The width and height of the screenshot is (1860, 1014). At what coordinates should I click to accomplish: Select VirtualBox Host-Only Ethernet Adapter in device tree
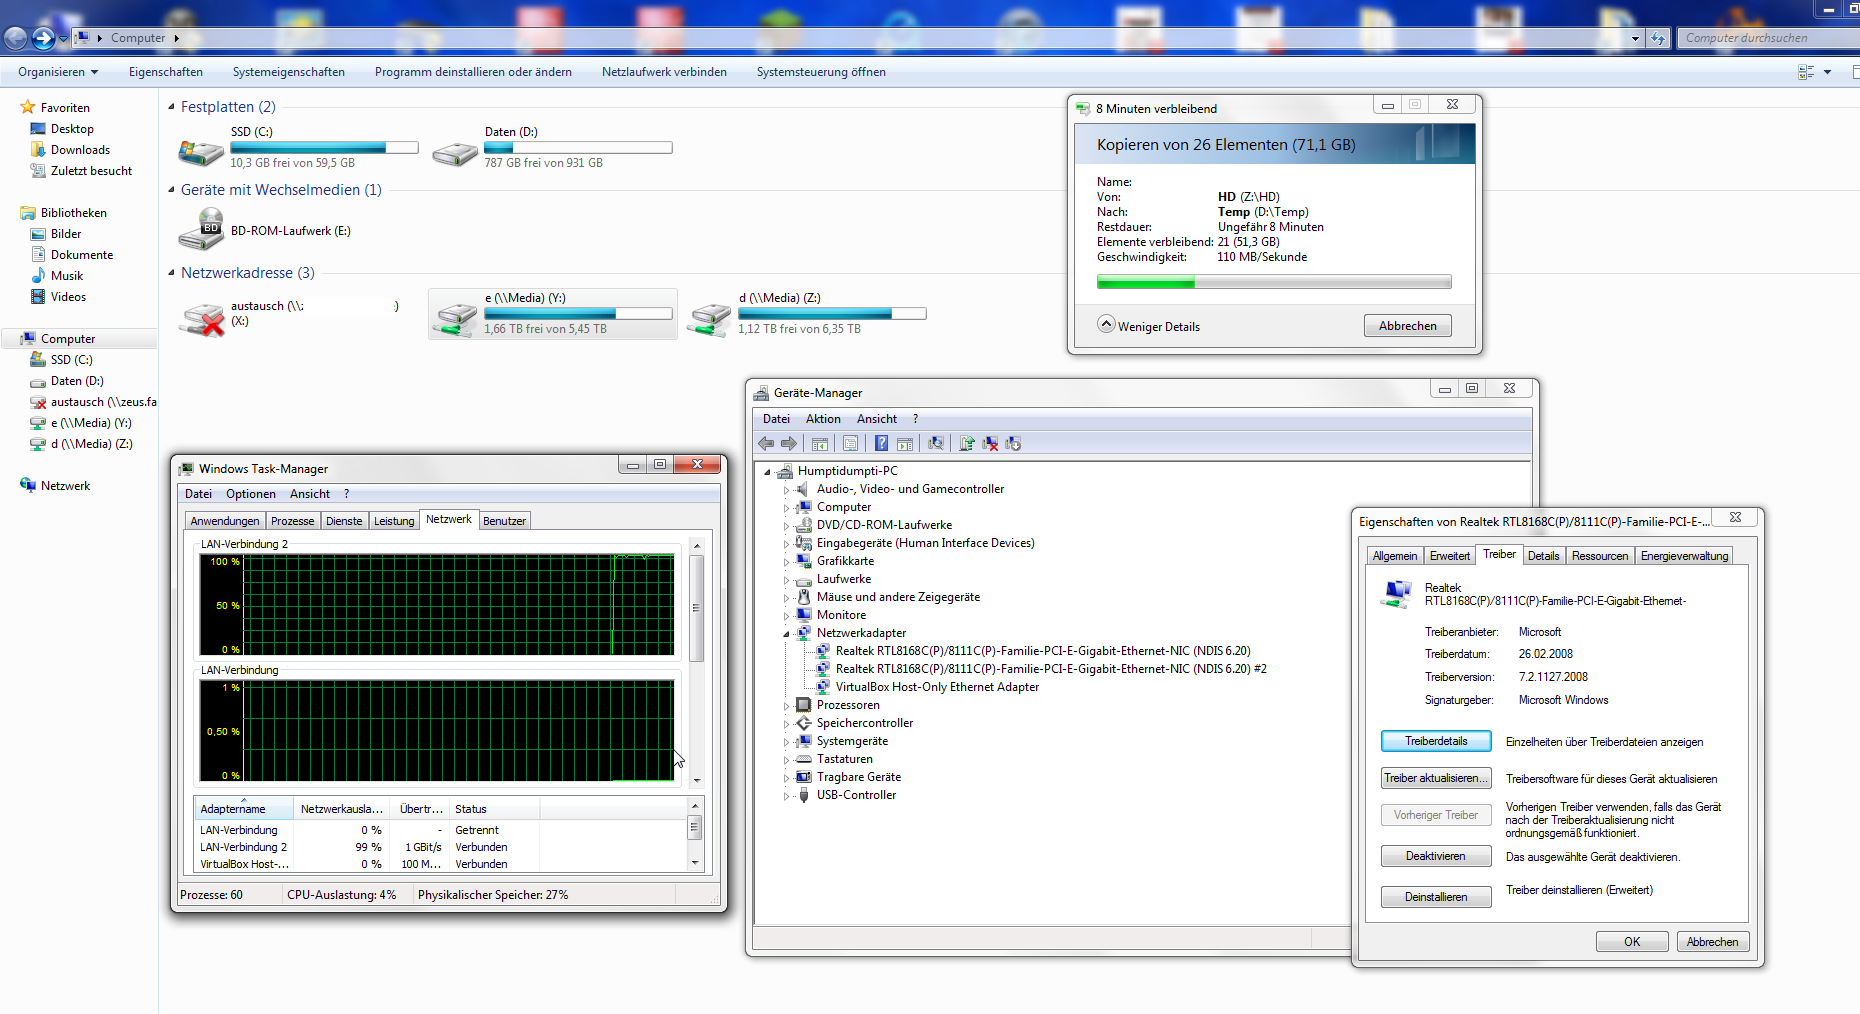937,687
